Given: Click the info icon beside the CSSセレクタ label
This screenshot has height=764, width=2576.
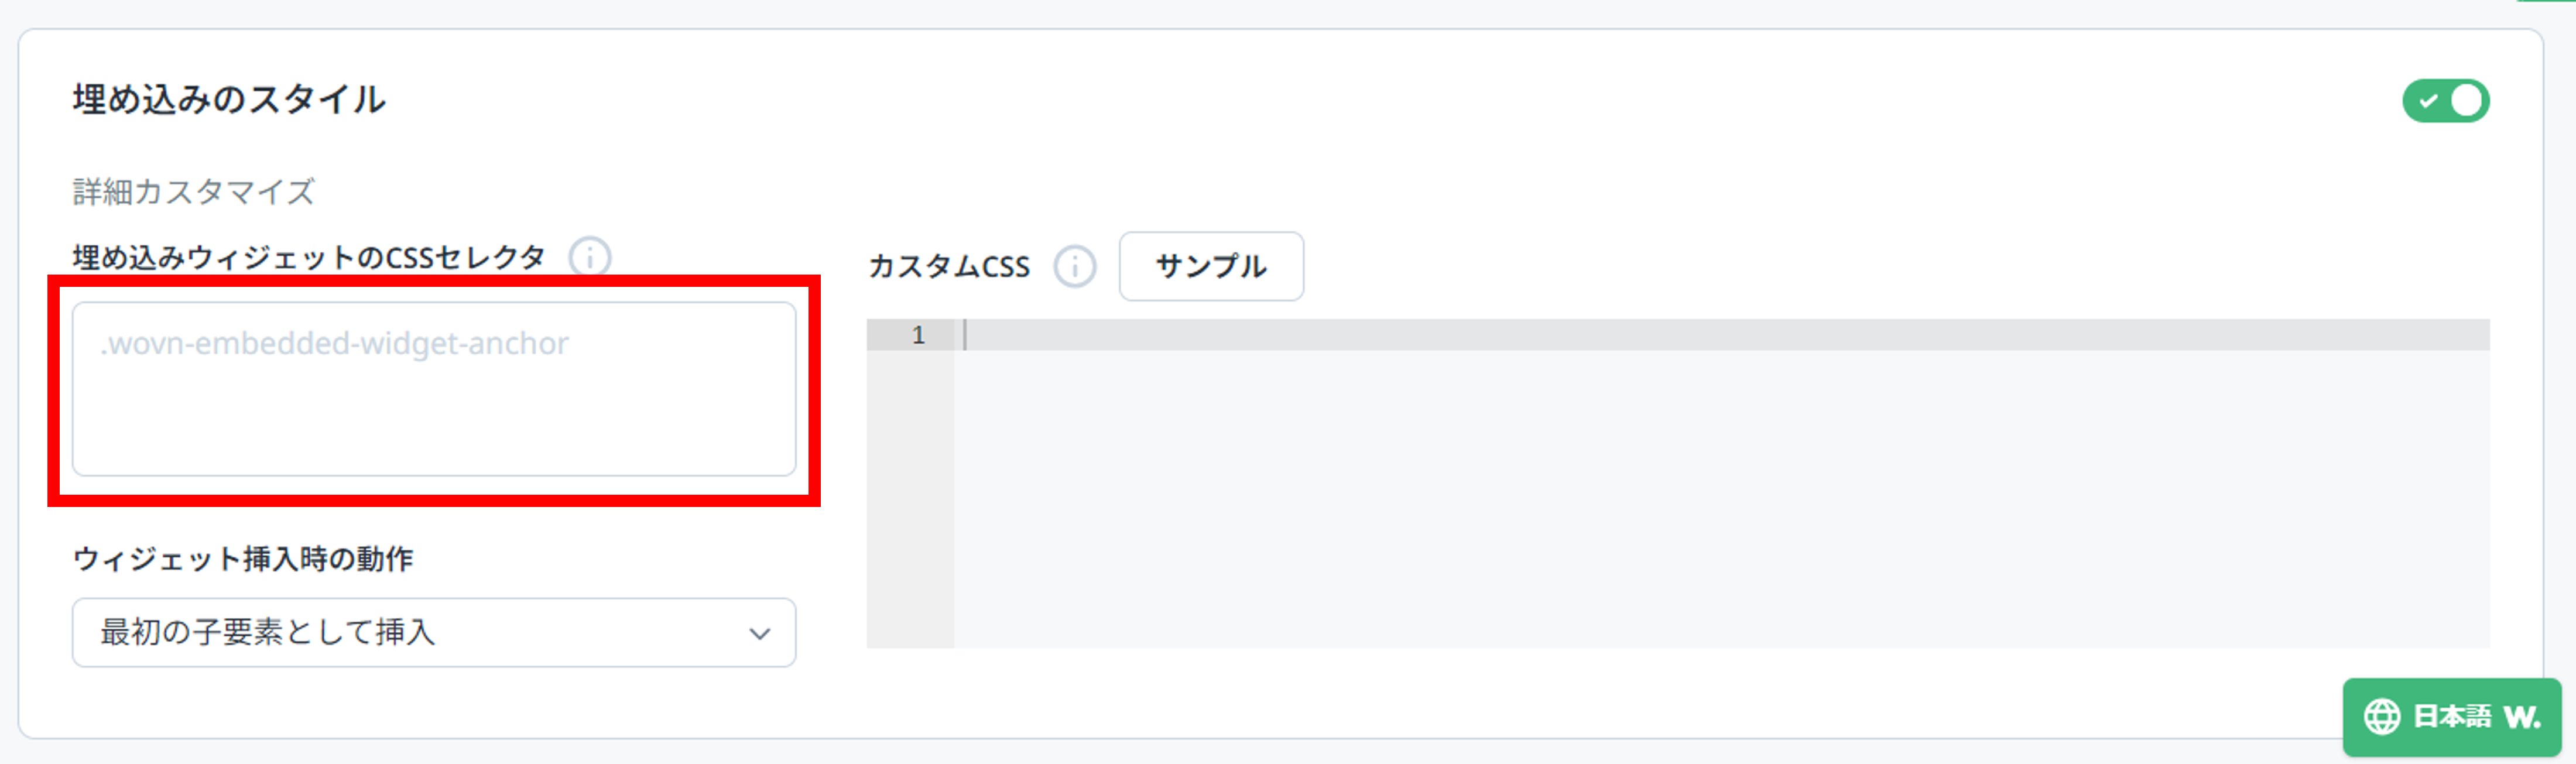Looking at the screenshot, I should (590, 258).
